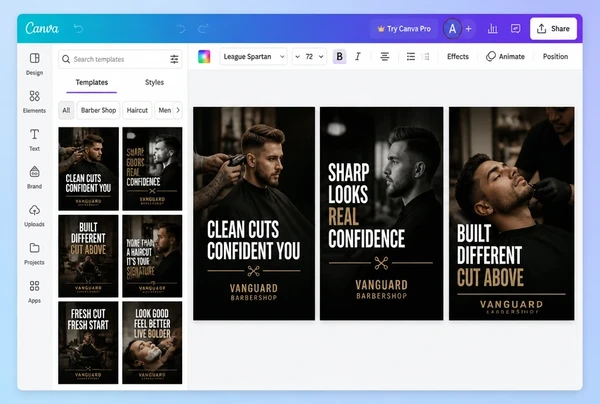
Task: Select the Text tool in sidebar
Action: coord(34,140)
